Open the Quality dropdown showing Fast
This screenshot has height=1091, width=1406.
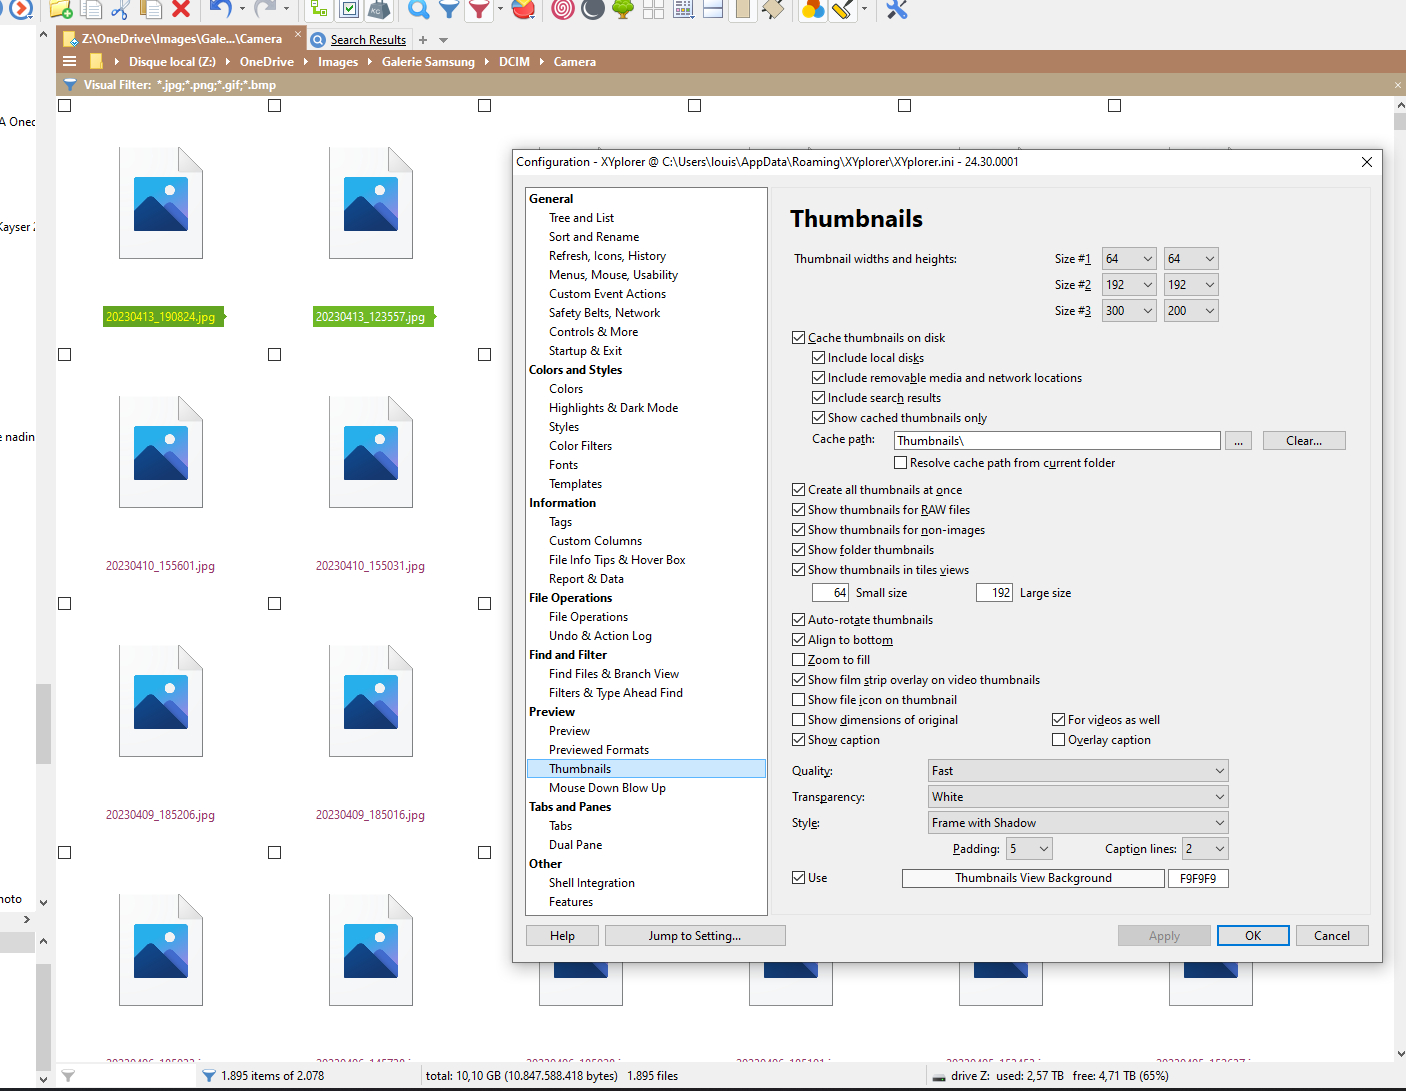point(1078,771)
